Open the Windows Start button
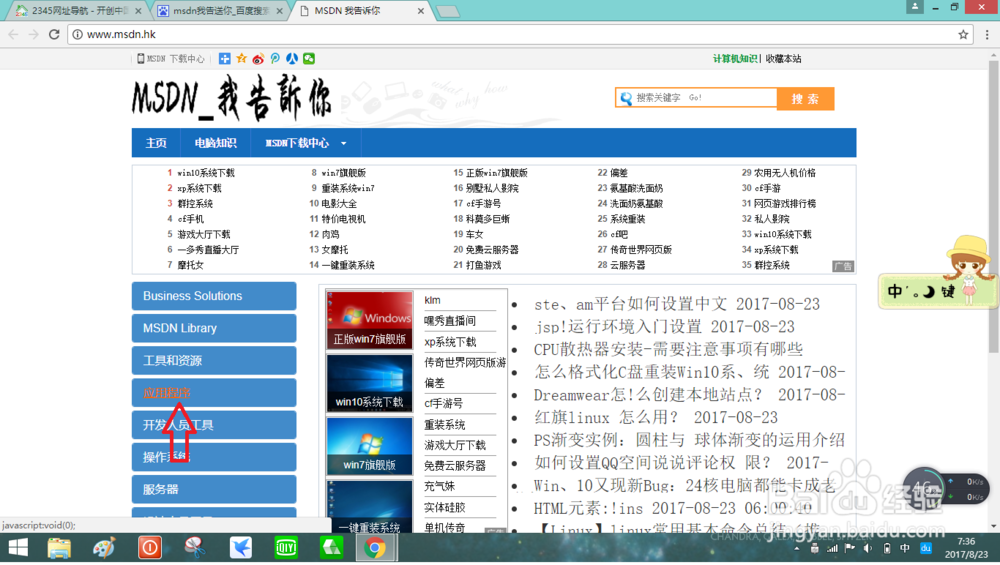 [18, 548]
